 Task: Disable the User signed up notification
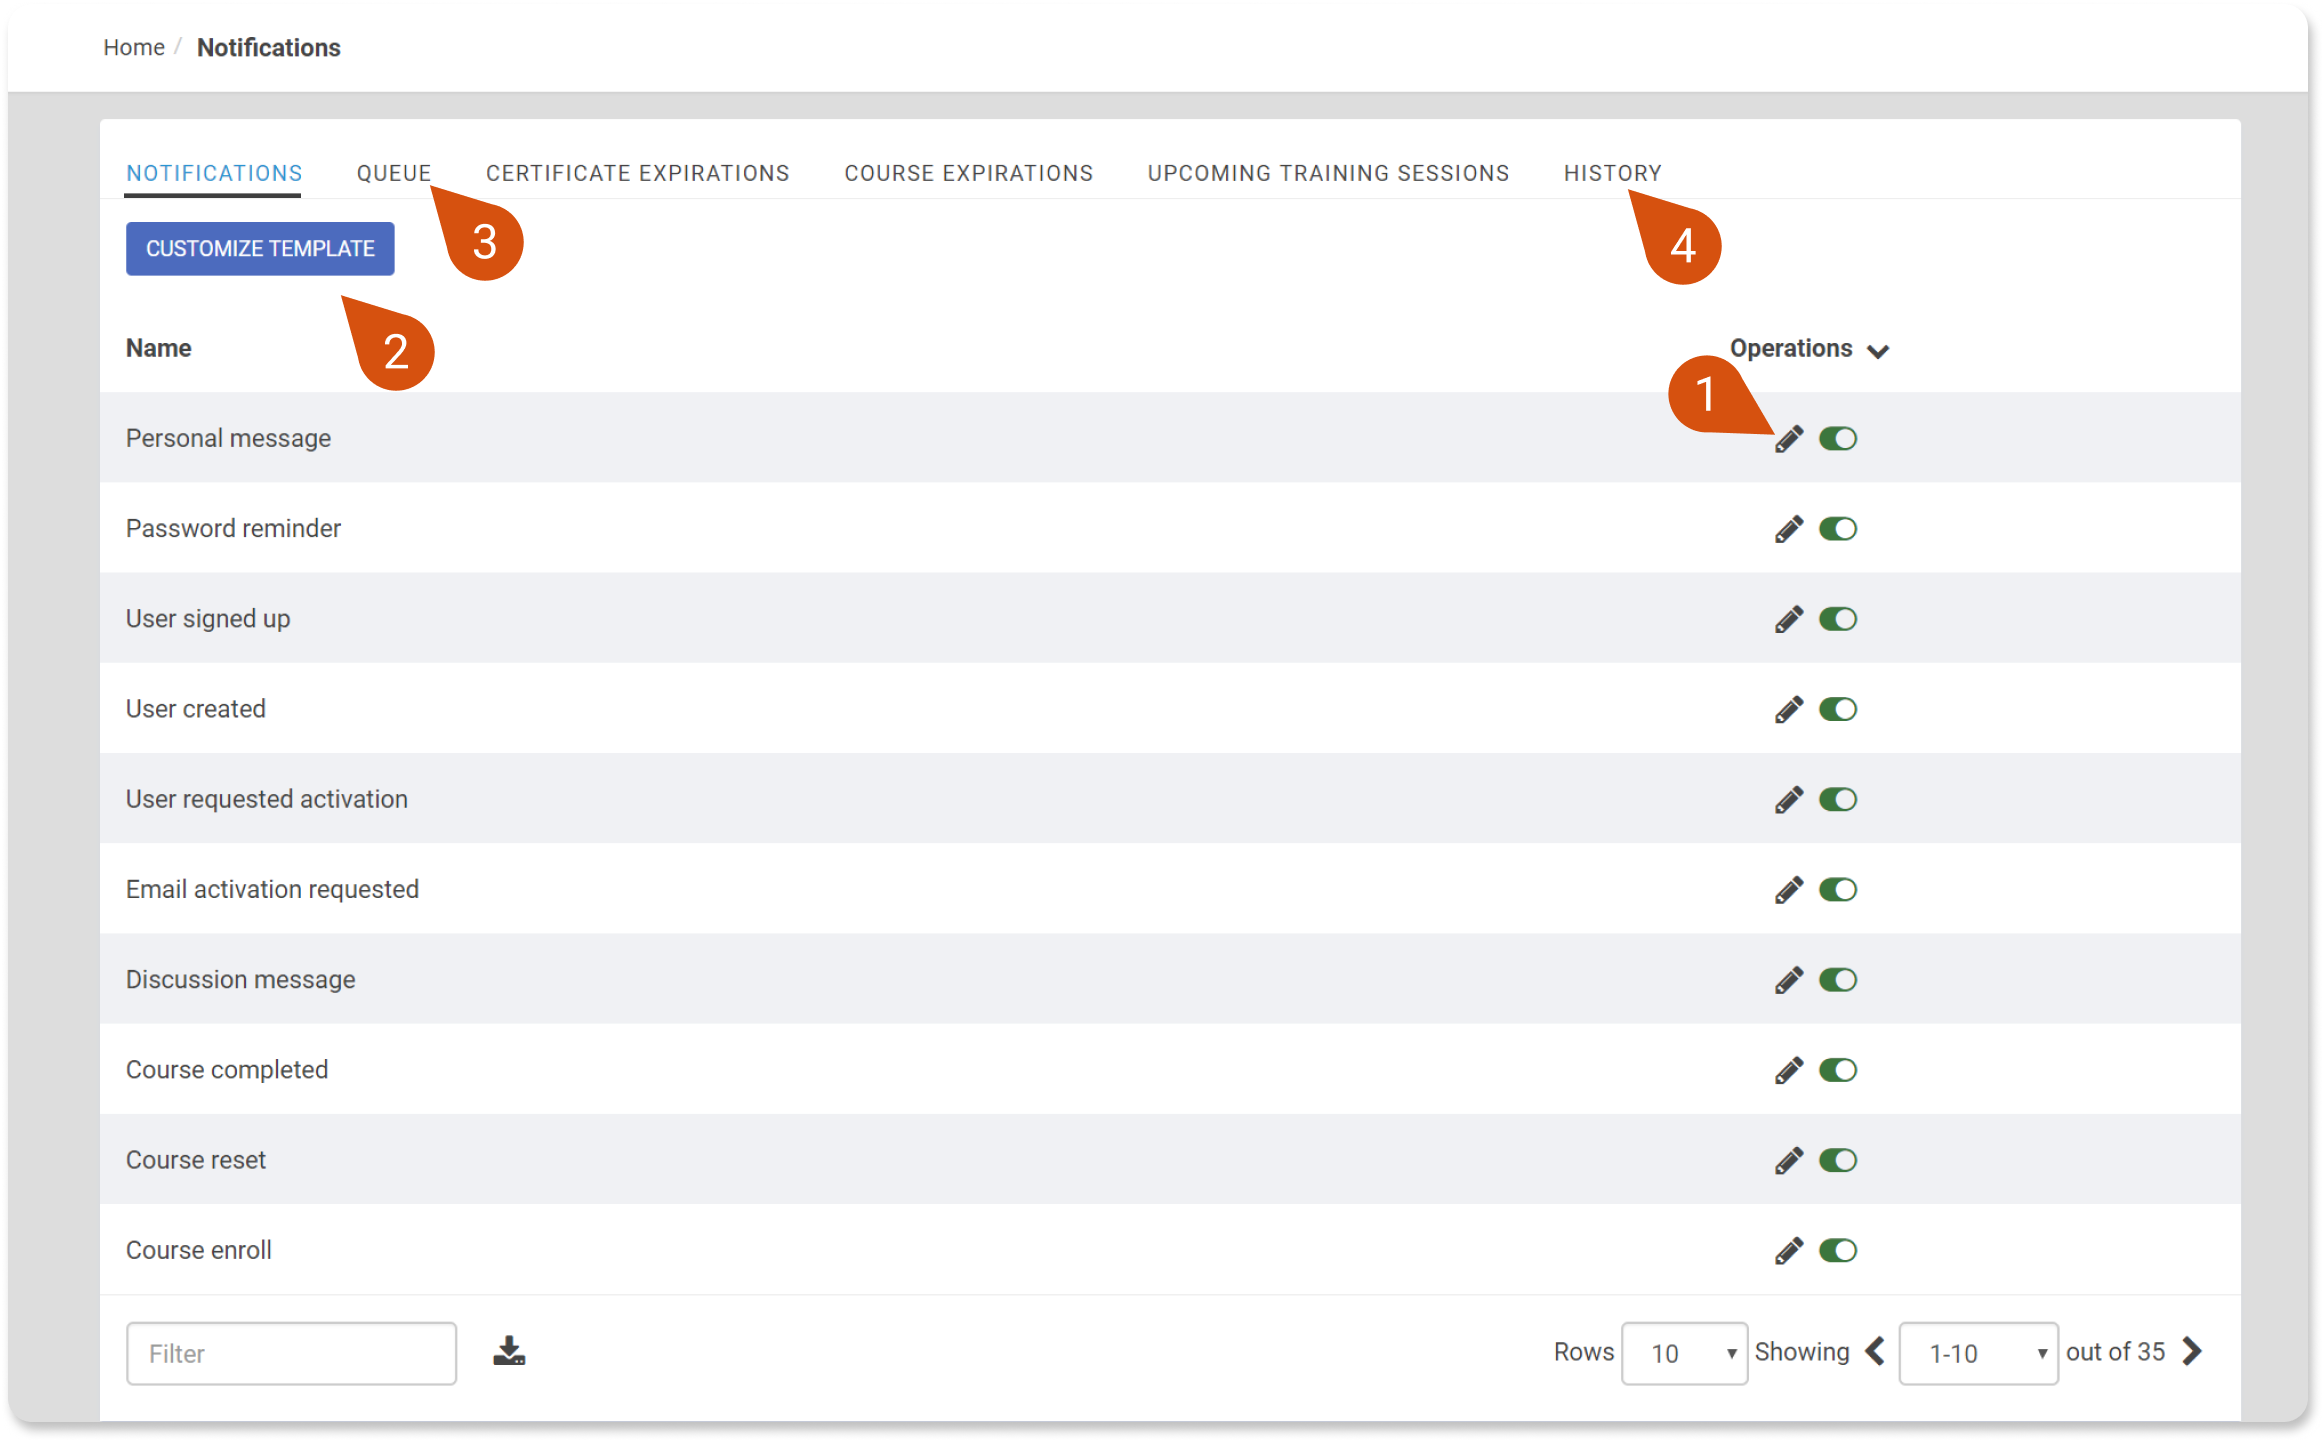click(x=1838, y=619)
